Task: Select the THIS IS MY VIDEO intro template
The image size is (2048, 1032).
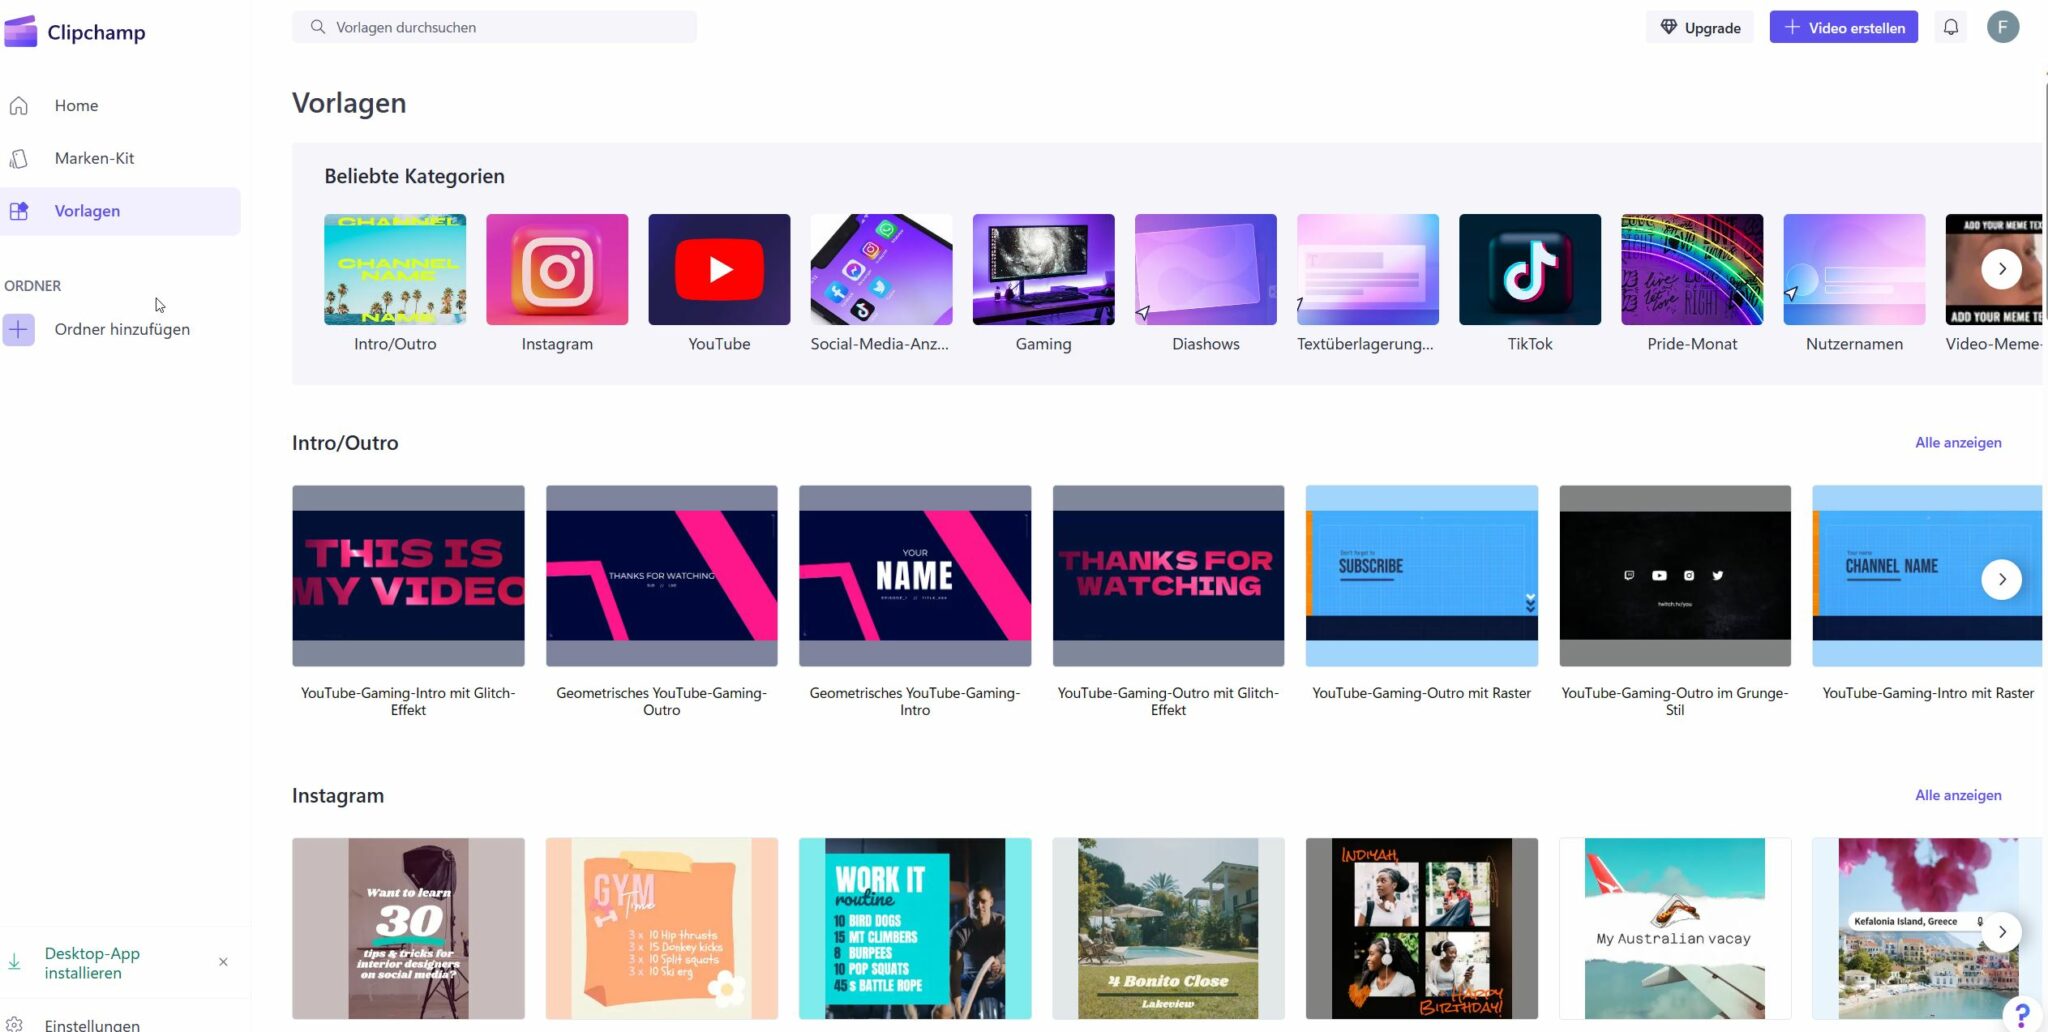Action: (407, 576)
